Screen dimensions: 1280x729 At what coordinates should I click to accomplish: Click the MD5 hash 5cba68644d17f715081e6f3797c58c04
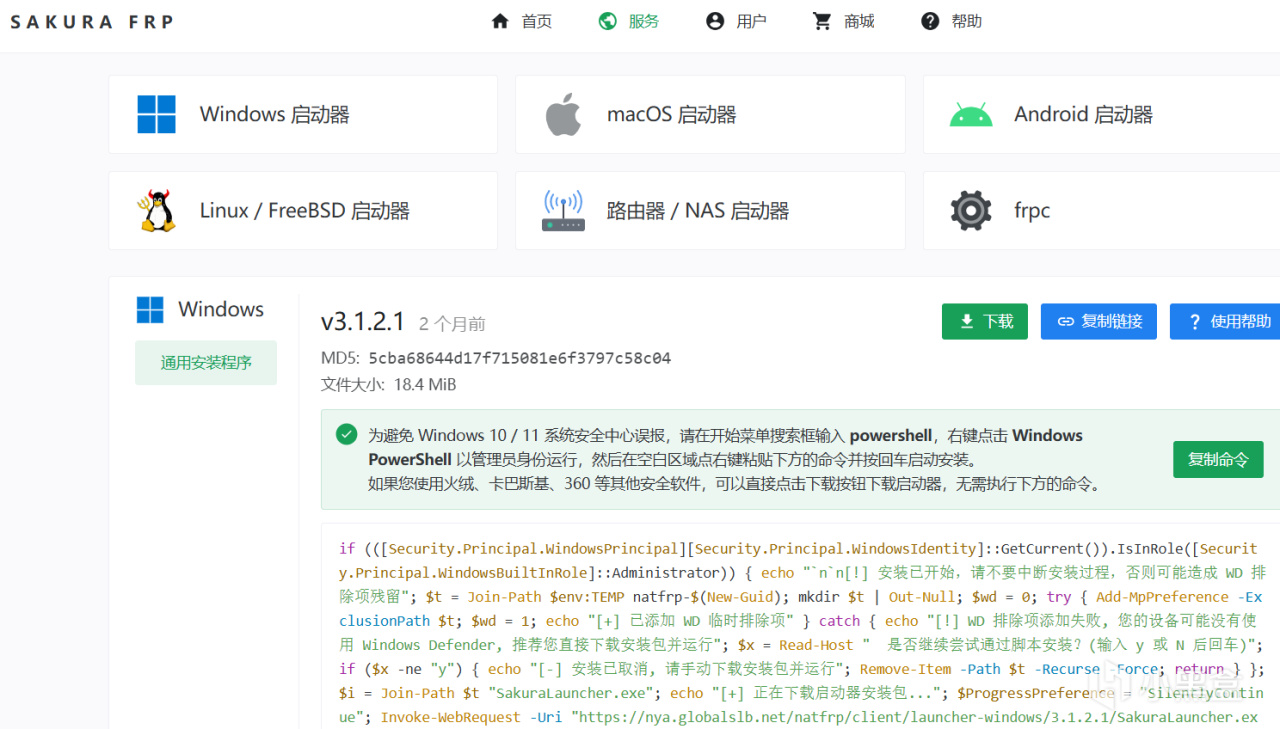click(x=519, y=358)
